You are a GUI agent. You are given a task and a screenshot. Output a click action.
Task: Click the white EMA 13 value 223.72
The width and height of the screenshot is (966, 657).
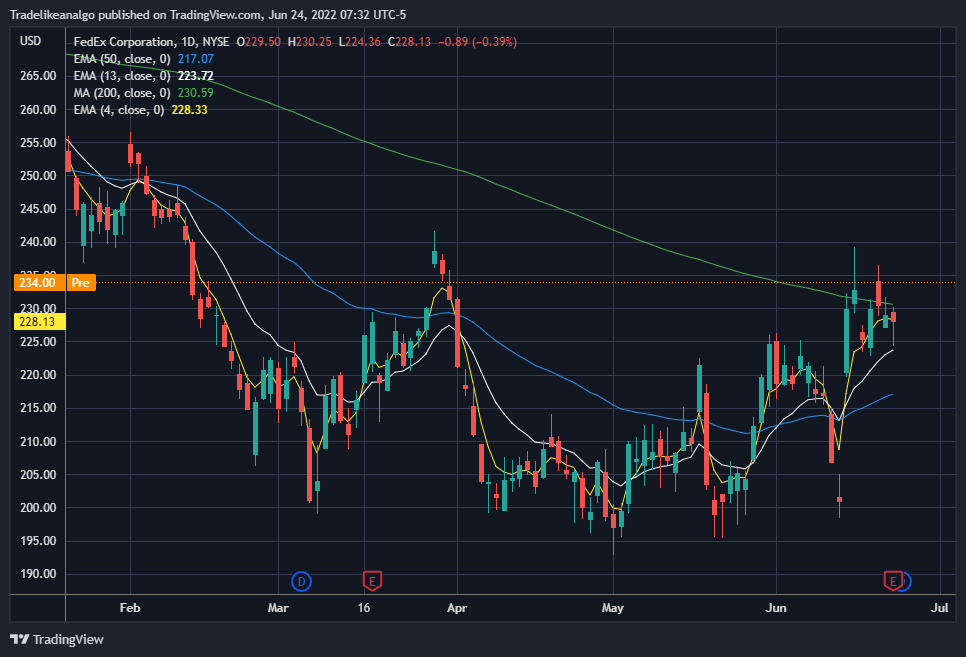point(196,76)
